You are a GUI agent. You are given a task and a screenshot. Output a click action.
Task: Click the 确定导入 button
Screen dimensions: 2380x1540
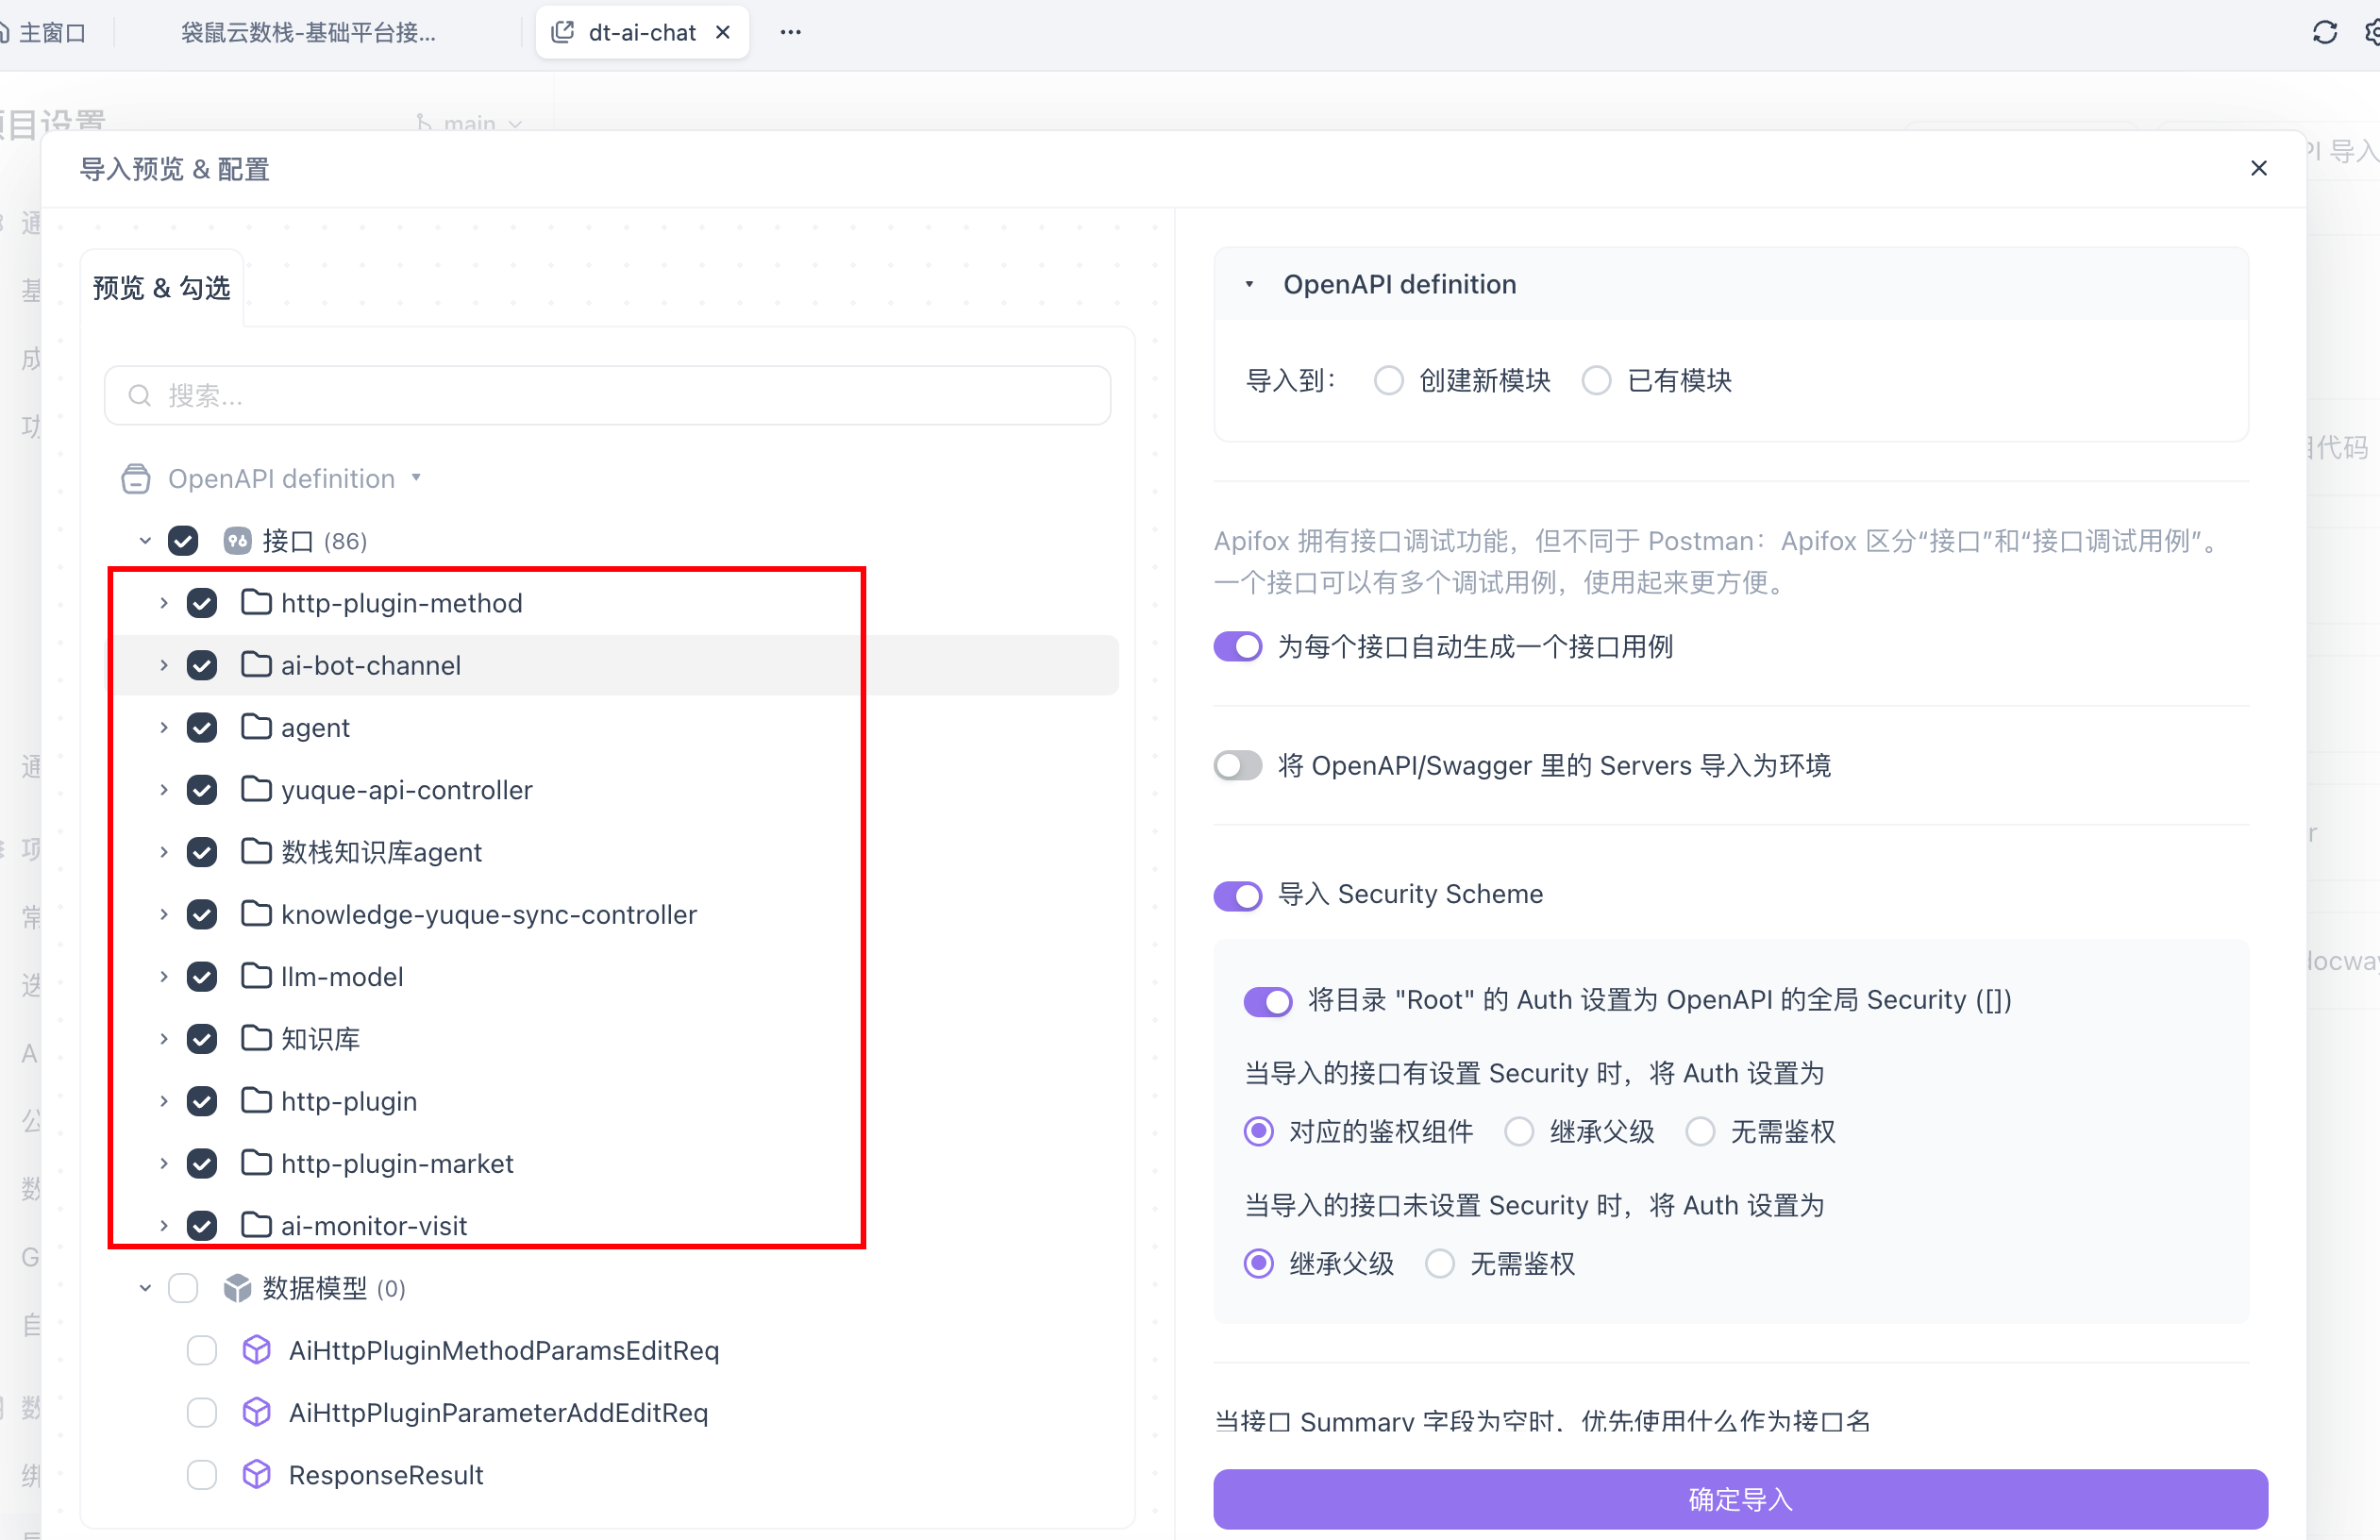click(1740, 1499)
